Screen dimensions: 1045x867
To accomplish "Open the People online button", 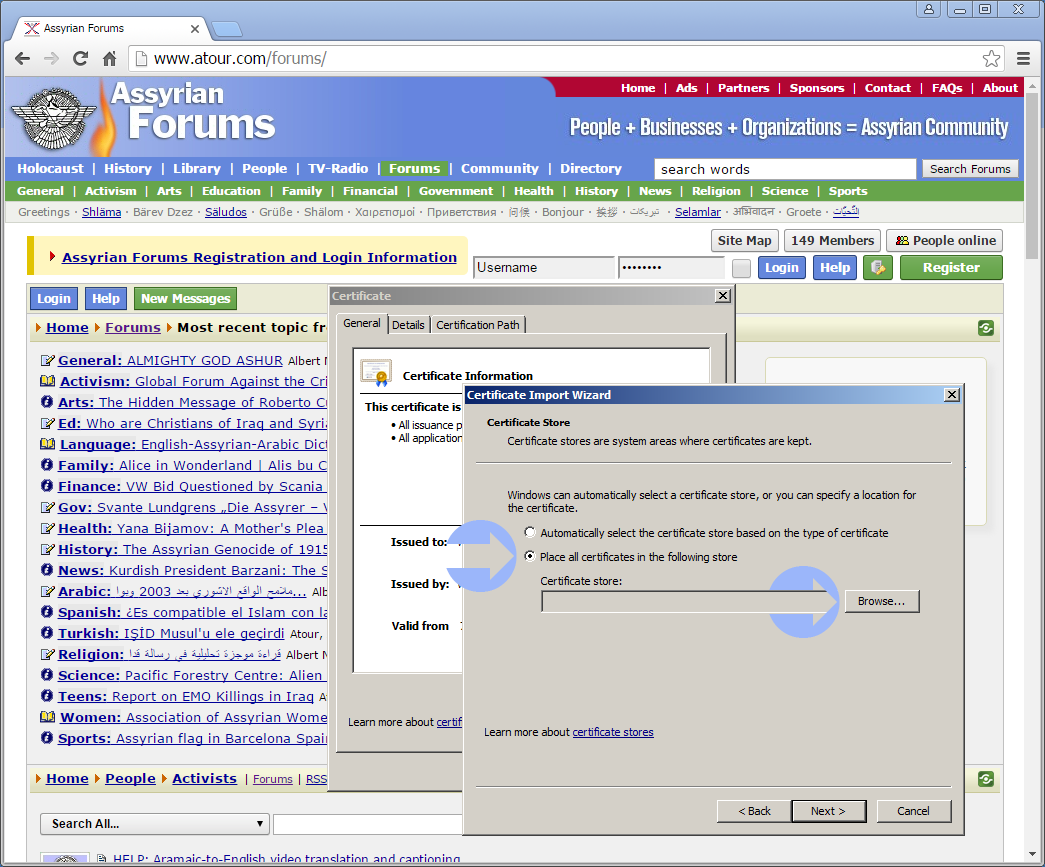I will [x=945, y=241].
